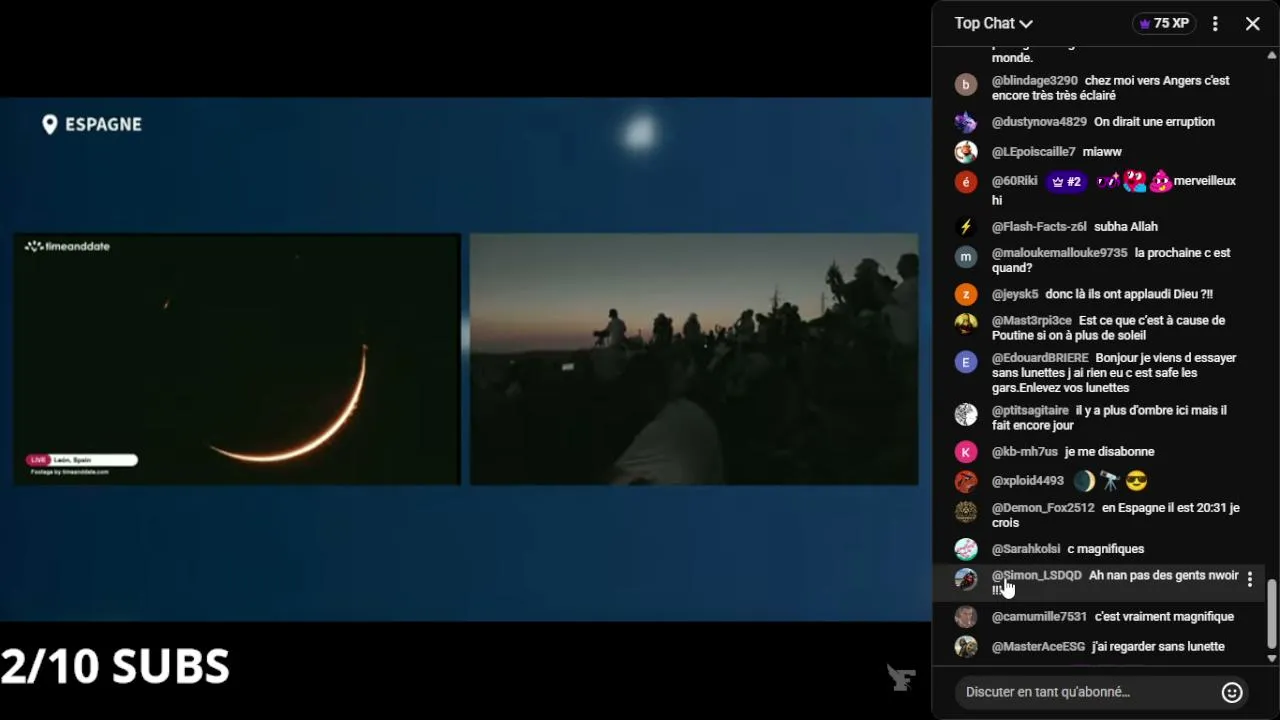
Task: Click the eclipse crescent video feed
Action: coord(237,359)
